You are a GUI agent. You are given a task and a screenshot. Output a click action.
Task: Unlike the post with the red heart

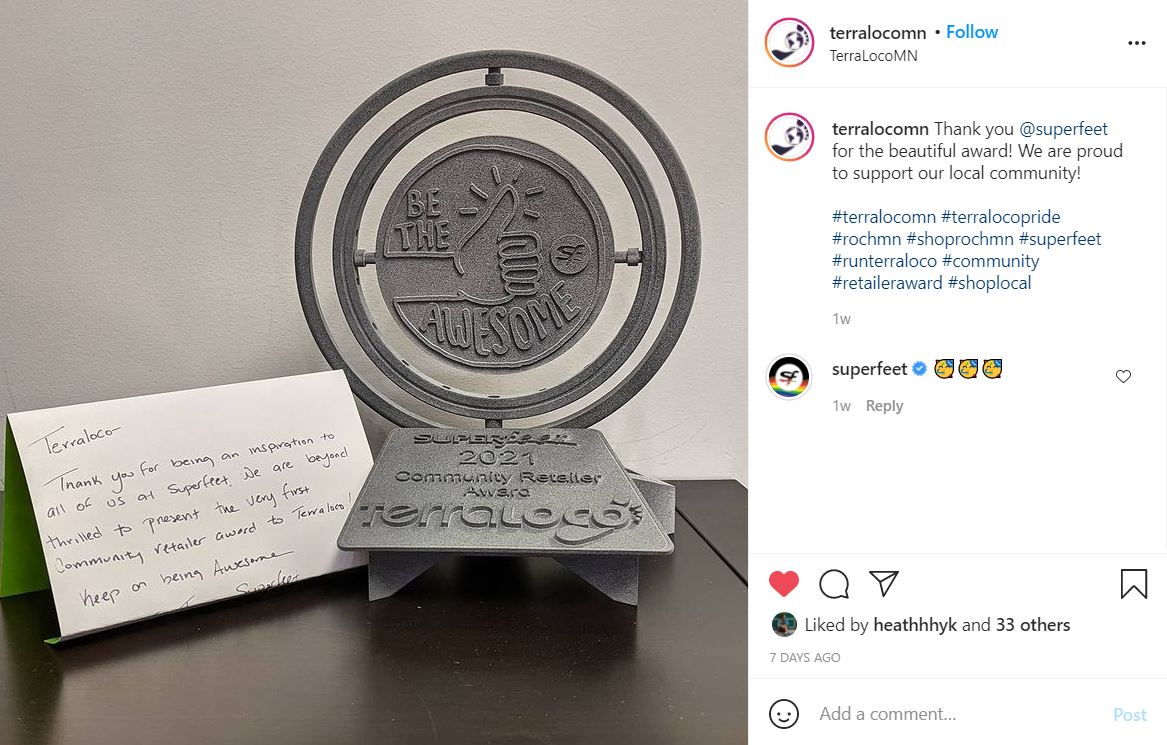[783, 584]
